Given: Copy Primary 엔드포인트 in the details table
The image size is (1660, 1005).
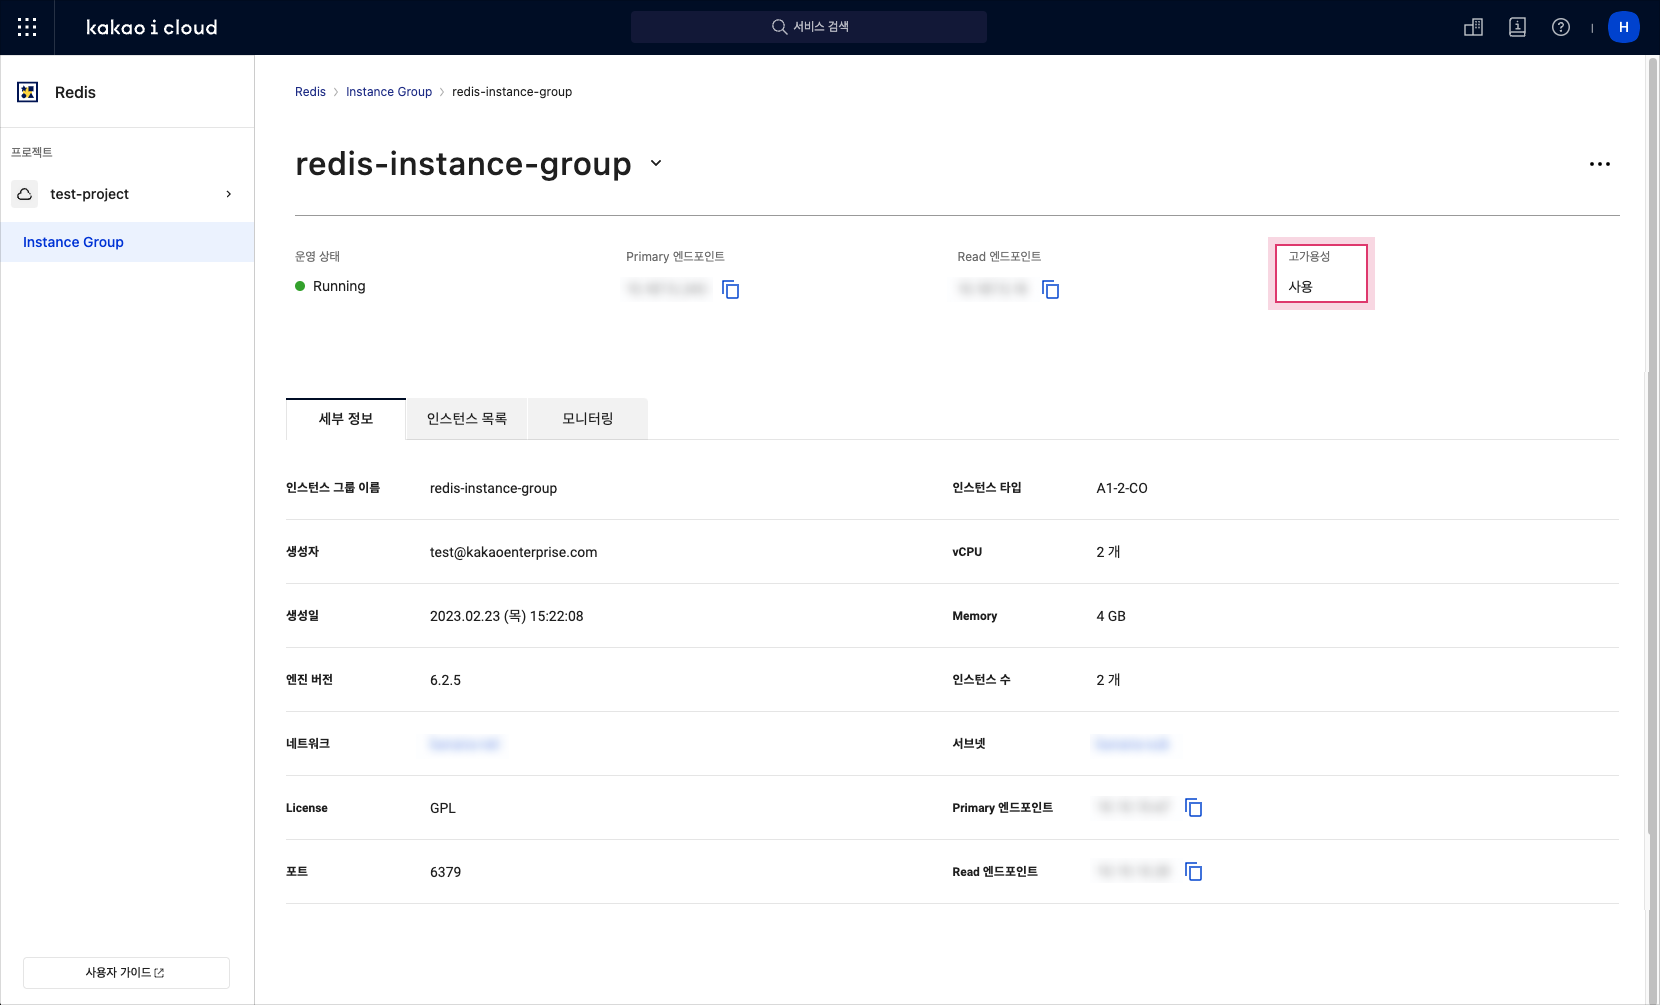Looking at the screenshot, I should tap(1194, 807).
